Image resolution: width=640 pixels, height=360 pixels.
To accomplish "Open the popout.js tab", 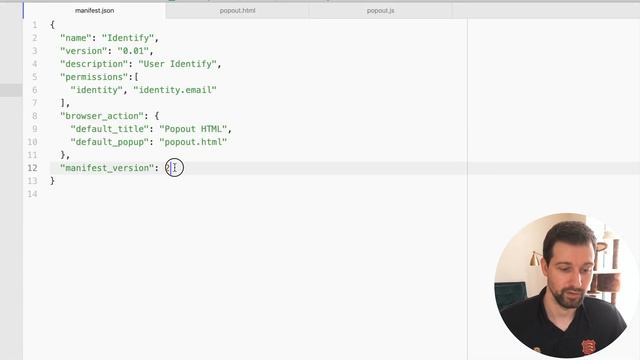I will pyautogui.click(x=380, y=11).
